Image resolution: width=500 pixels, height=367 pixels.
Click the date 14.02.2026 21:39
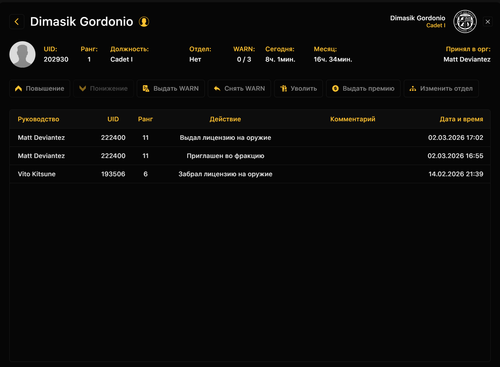pos(456,174)
